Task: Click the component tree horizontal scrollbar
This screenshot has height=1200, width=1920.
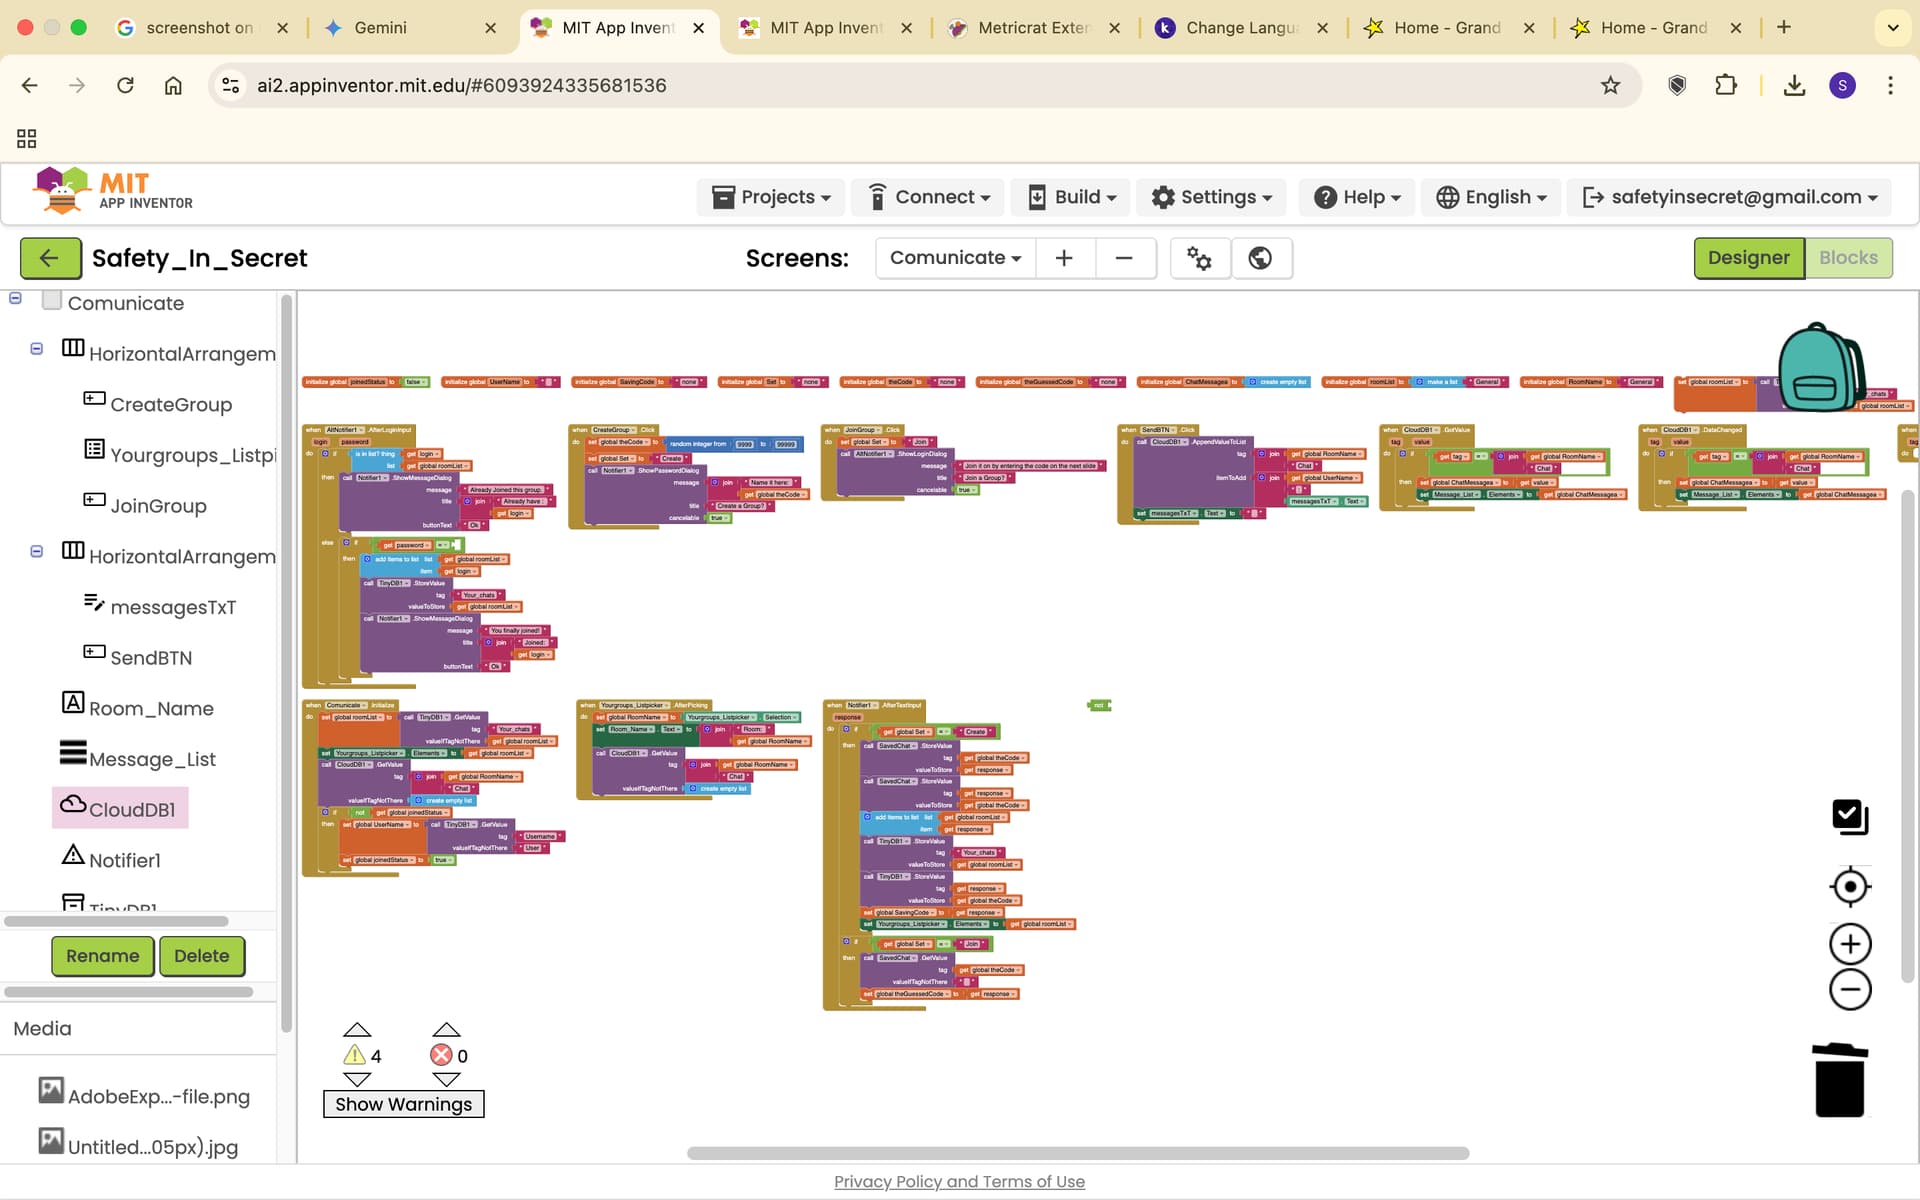Action: click(x=116, y=921)
